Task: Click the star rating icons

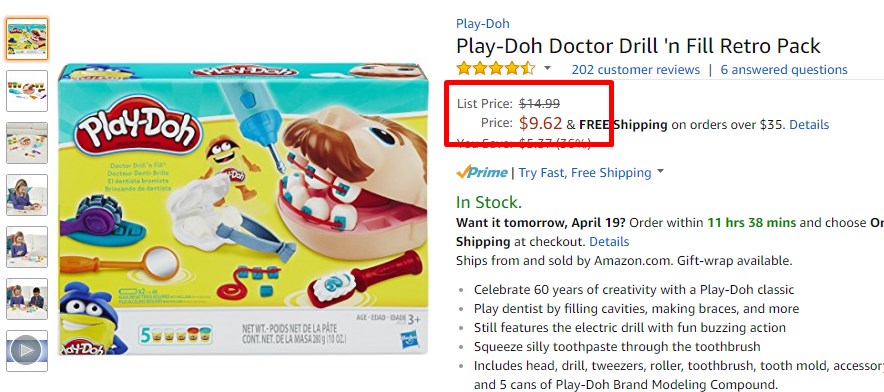Action: [496, 69]
